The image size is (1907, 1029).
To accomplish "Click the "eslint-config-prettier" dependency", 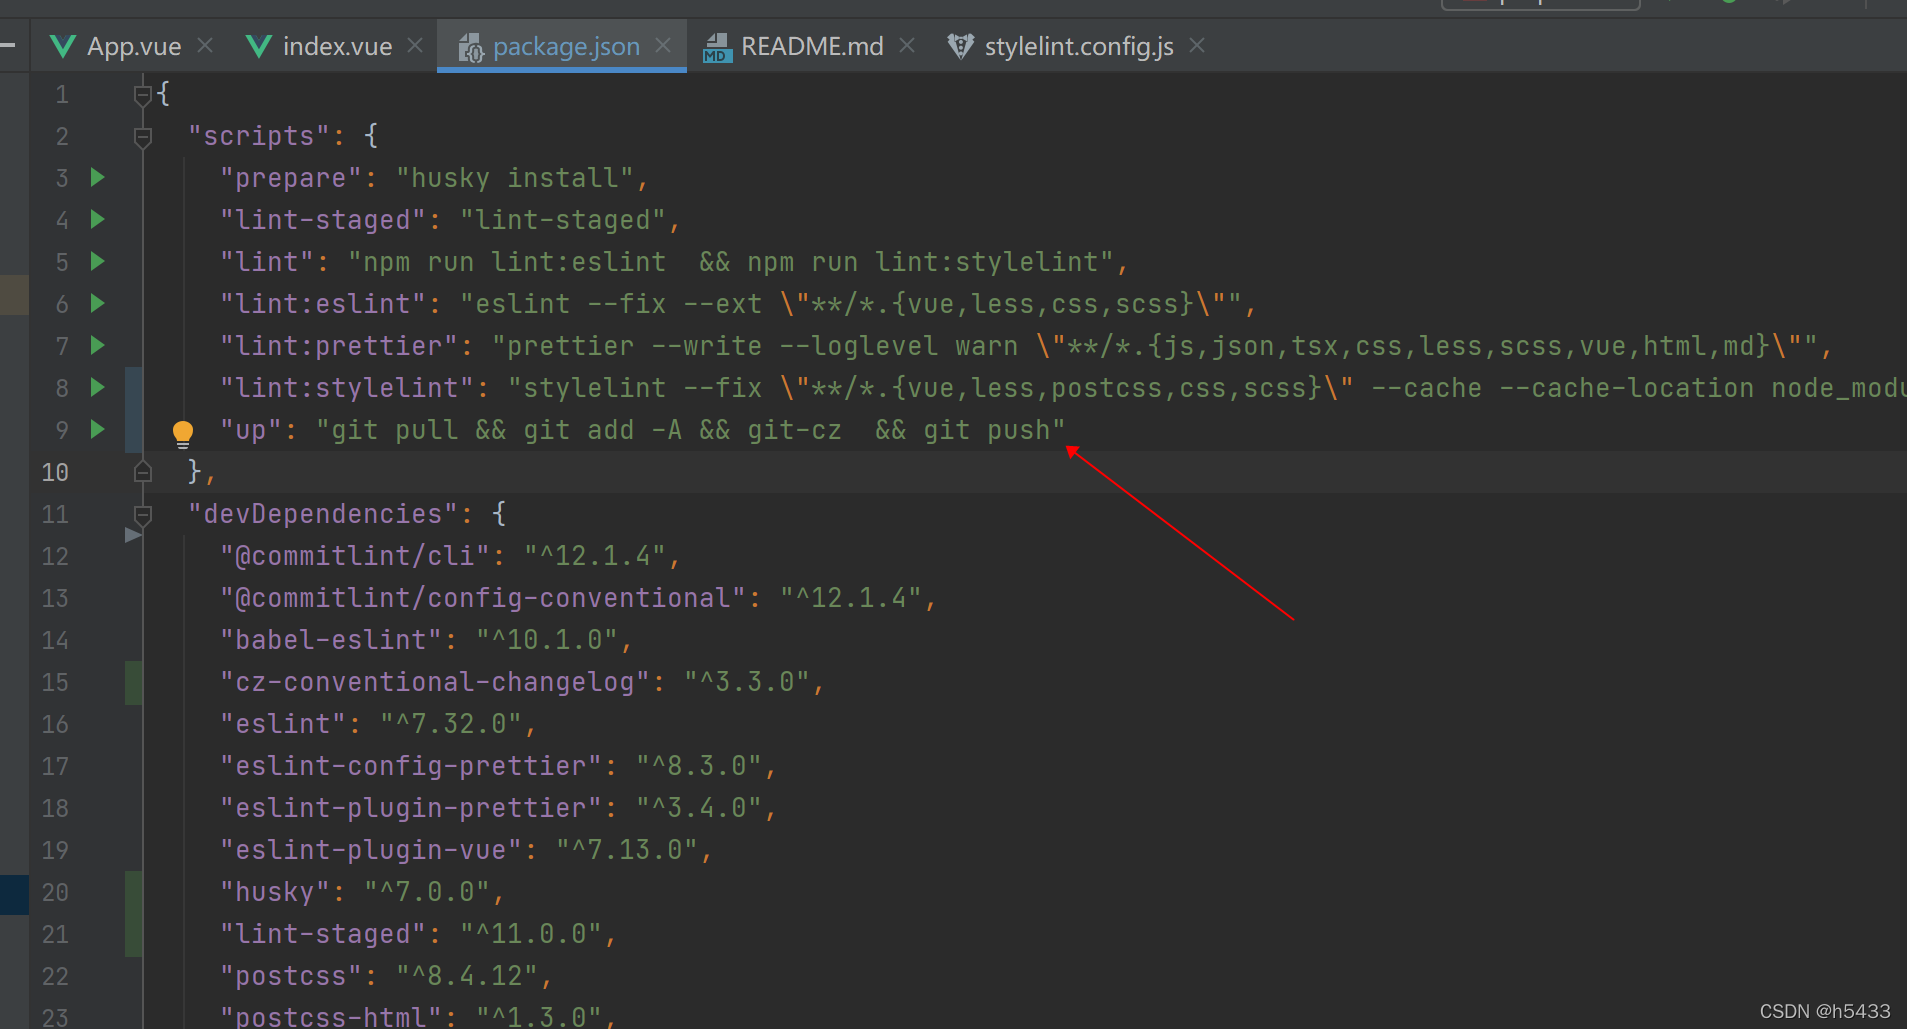I will click(x=411, y=766).
